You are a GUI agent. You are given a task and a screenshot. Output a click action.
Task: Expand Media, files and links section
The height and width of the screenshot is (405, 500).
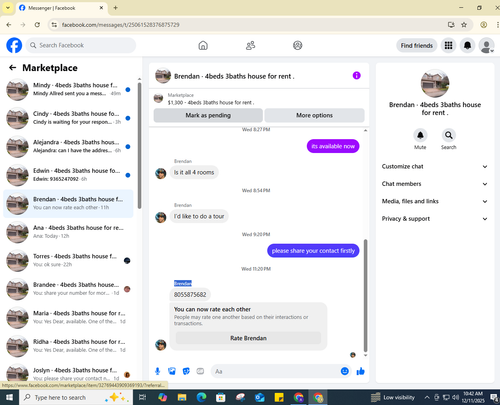click(x=435, y=201)
